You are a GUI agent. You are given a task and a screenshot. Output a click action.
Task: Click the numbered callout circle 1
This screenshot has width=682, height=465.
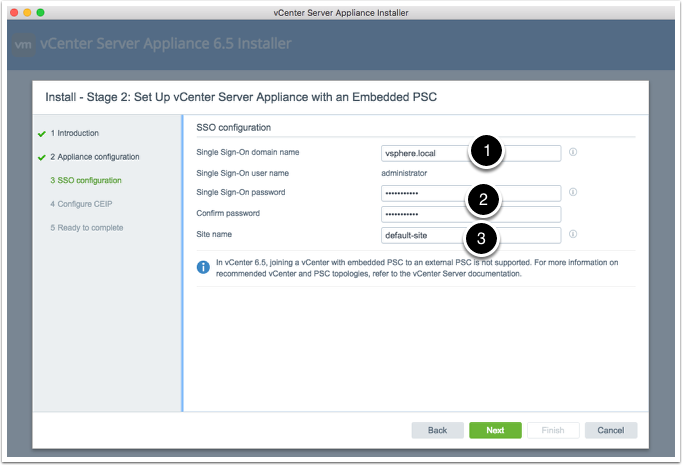486,152
